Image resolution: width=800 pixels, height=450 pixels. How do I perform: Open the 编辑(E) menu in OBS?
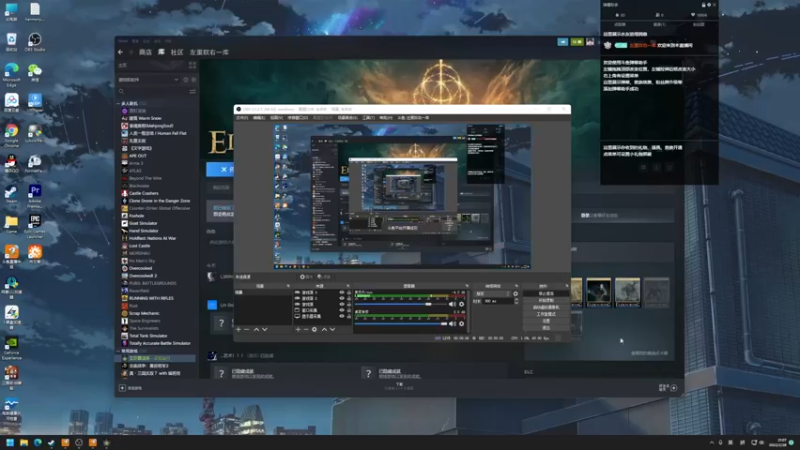coord(259,118)
